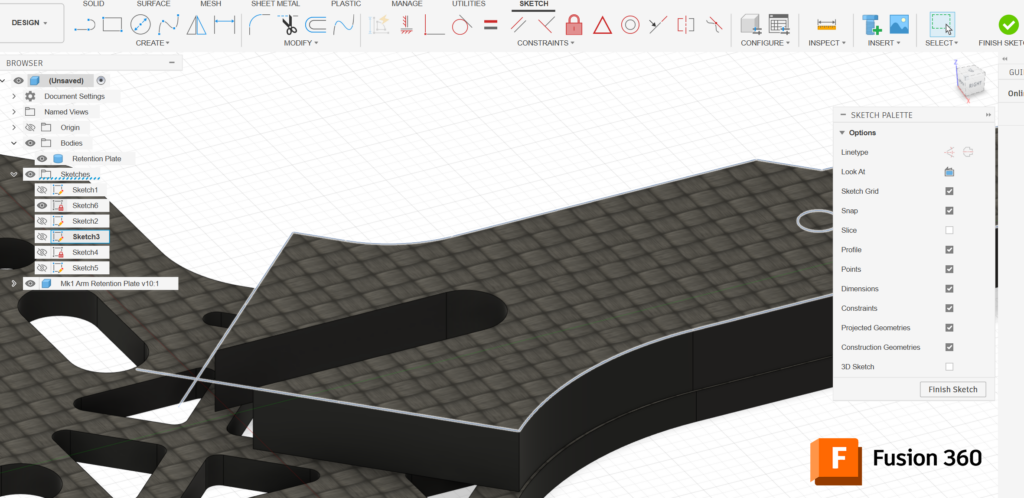Toggle the Construction Geometries checkbox

pos(950,347)
